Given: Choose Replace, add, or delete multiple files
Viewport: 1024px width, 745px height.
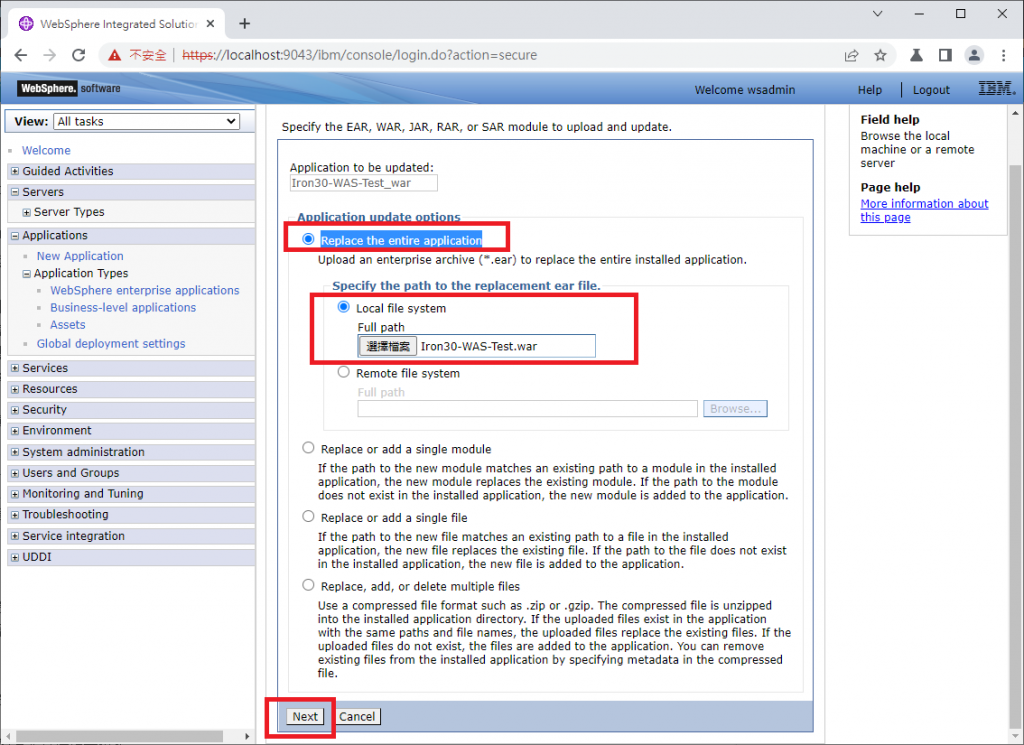Looking at the screenshot, I should [x=308, y=585].
